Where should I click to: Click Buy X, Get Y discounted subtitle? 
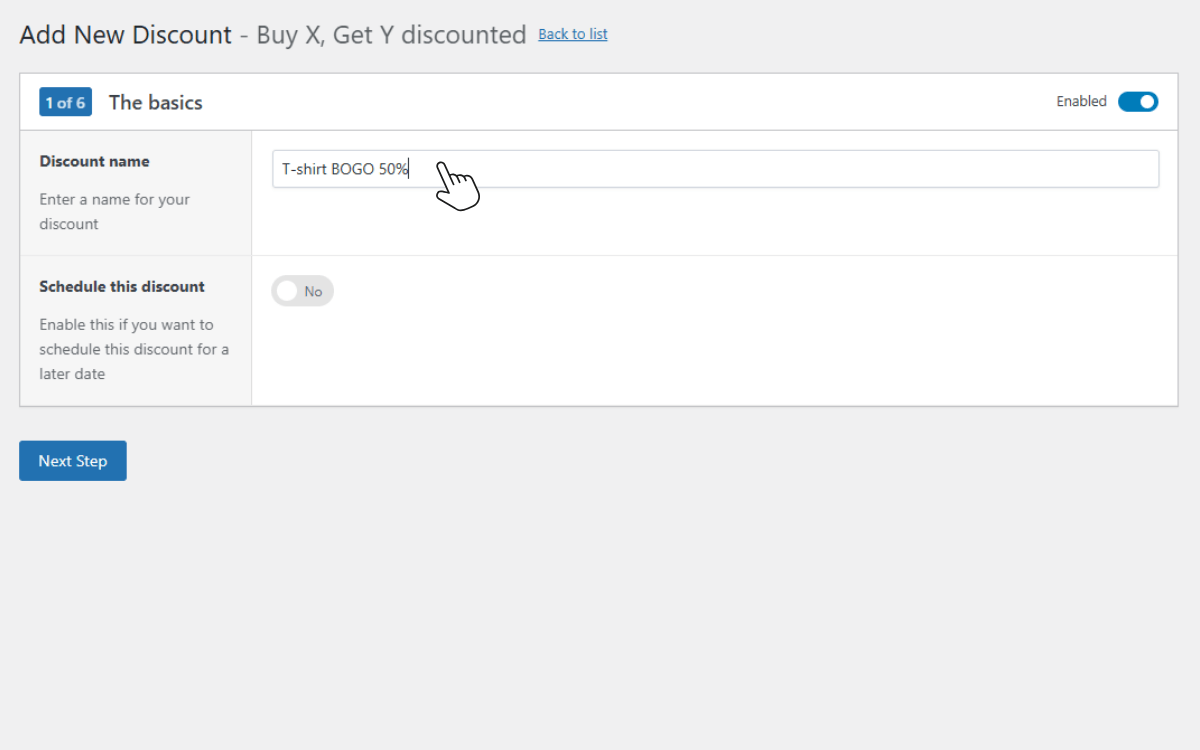click(391, 35)
